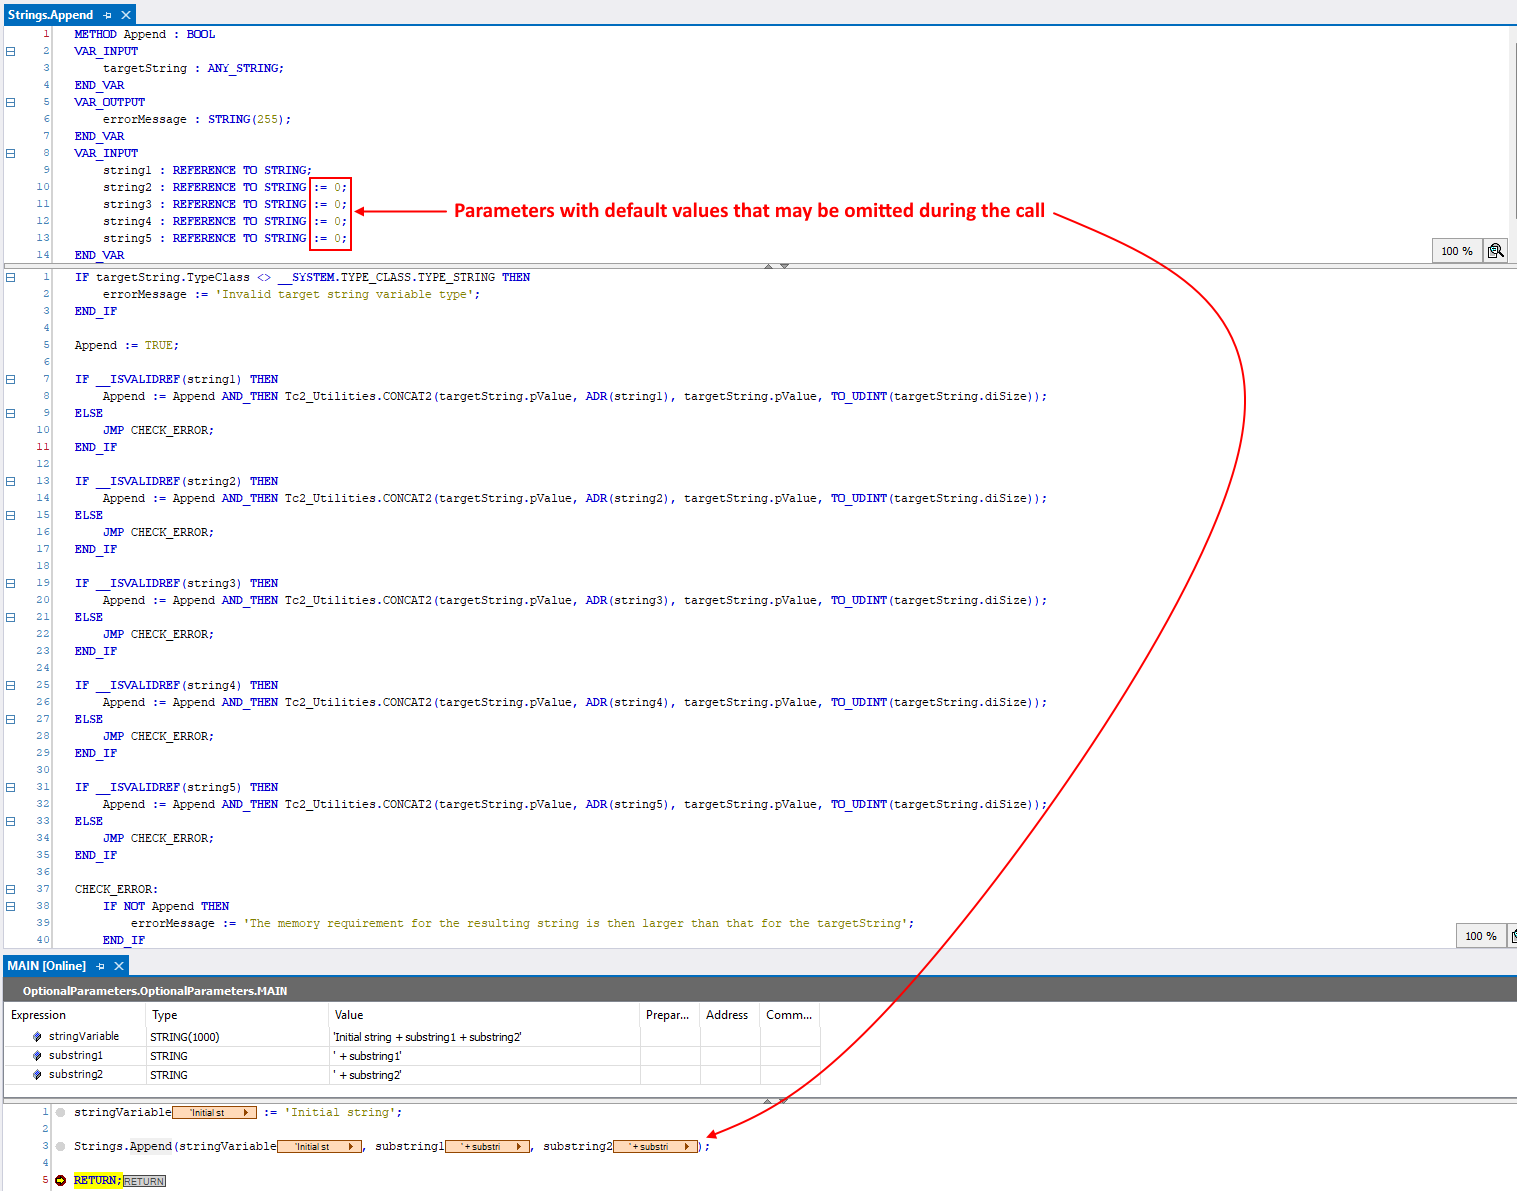This screenshot has height=1191, width=1517.
Task: Select the stringVariable expression row
Action: (x=412, y=1037)
